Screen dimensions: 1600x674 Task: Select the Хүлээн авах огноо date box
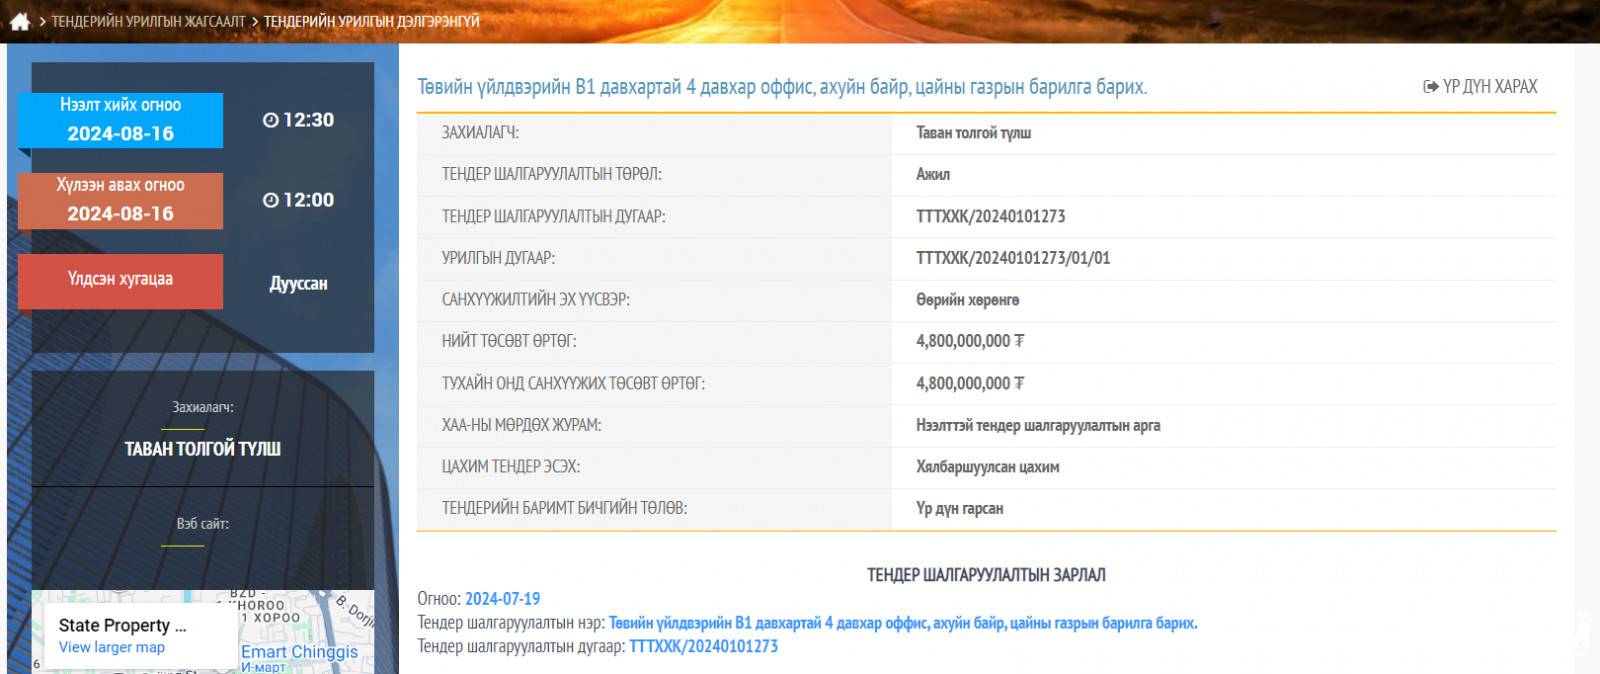(120, 201)
